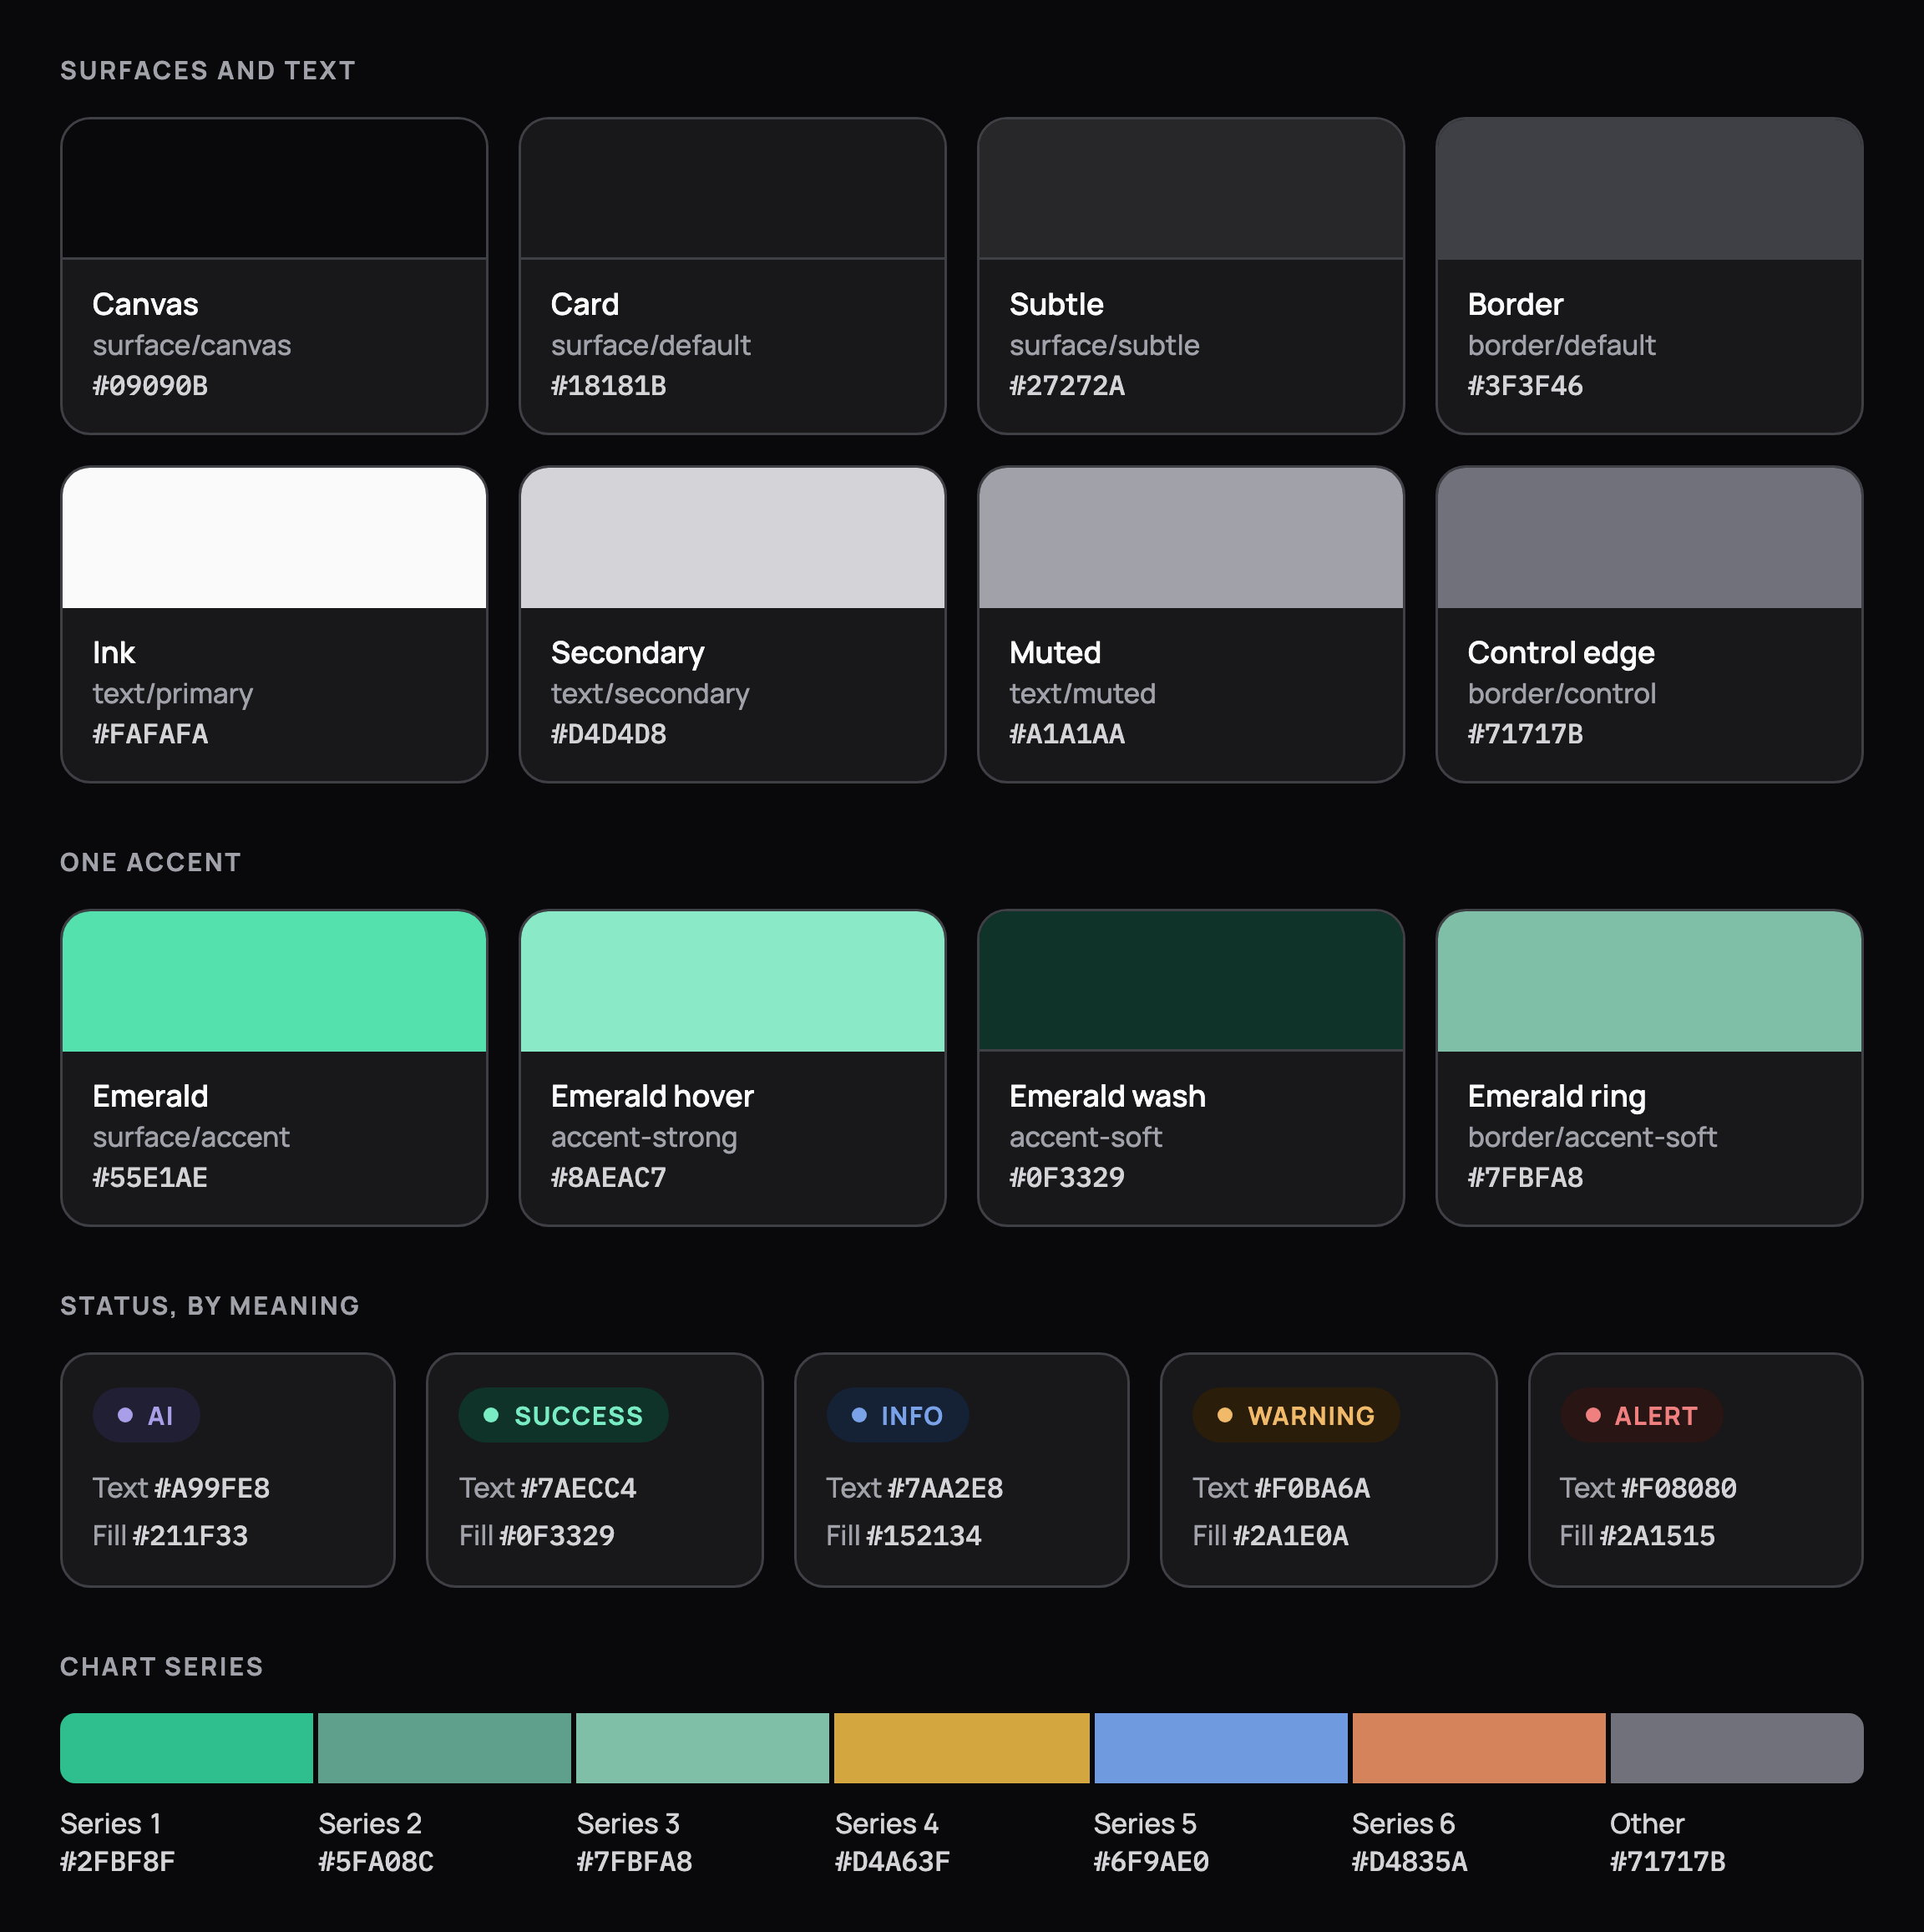Click the SUCCESS status badge
The width and height of the screenshot is (1924, 1932).
pos(563,1415)
